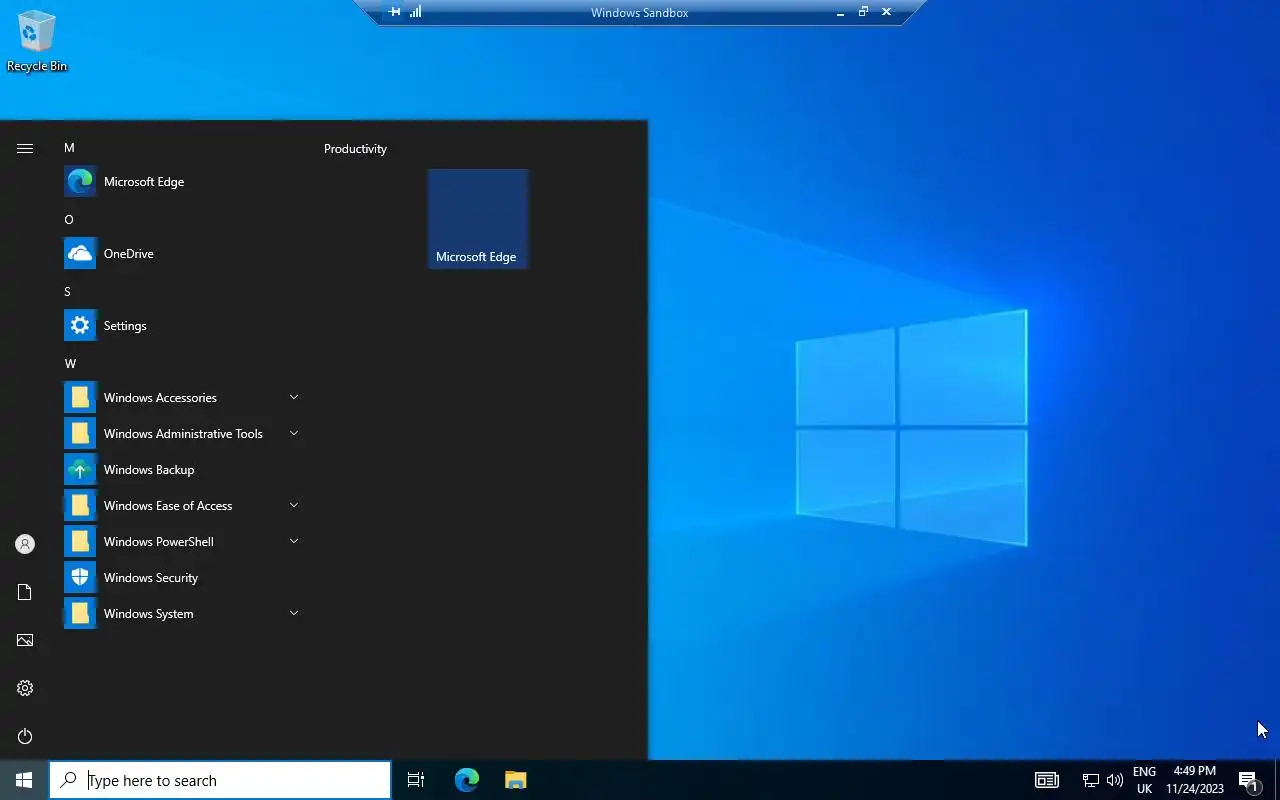
Task: Open Task View on the taskbar
Action: click(416, 780)
